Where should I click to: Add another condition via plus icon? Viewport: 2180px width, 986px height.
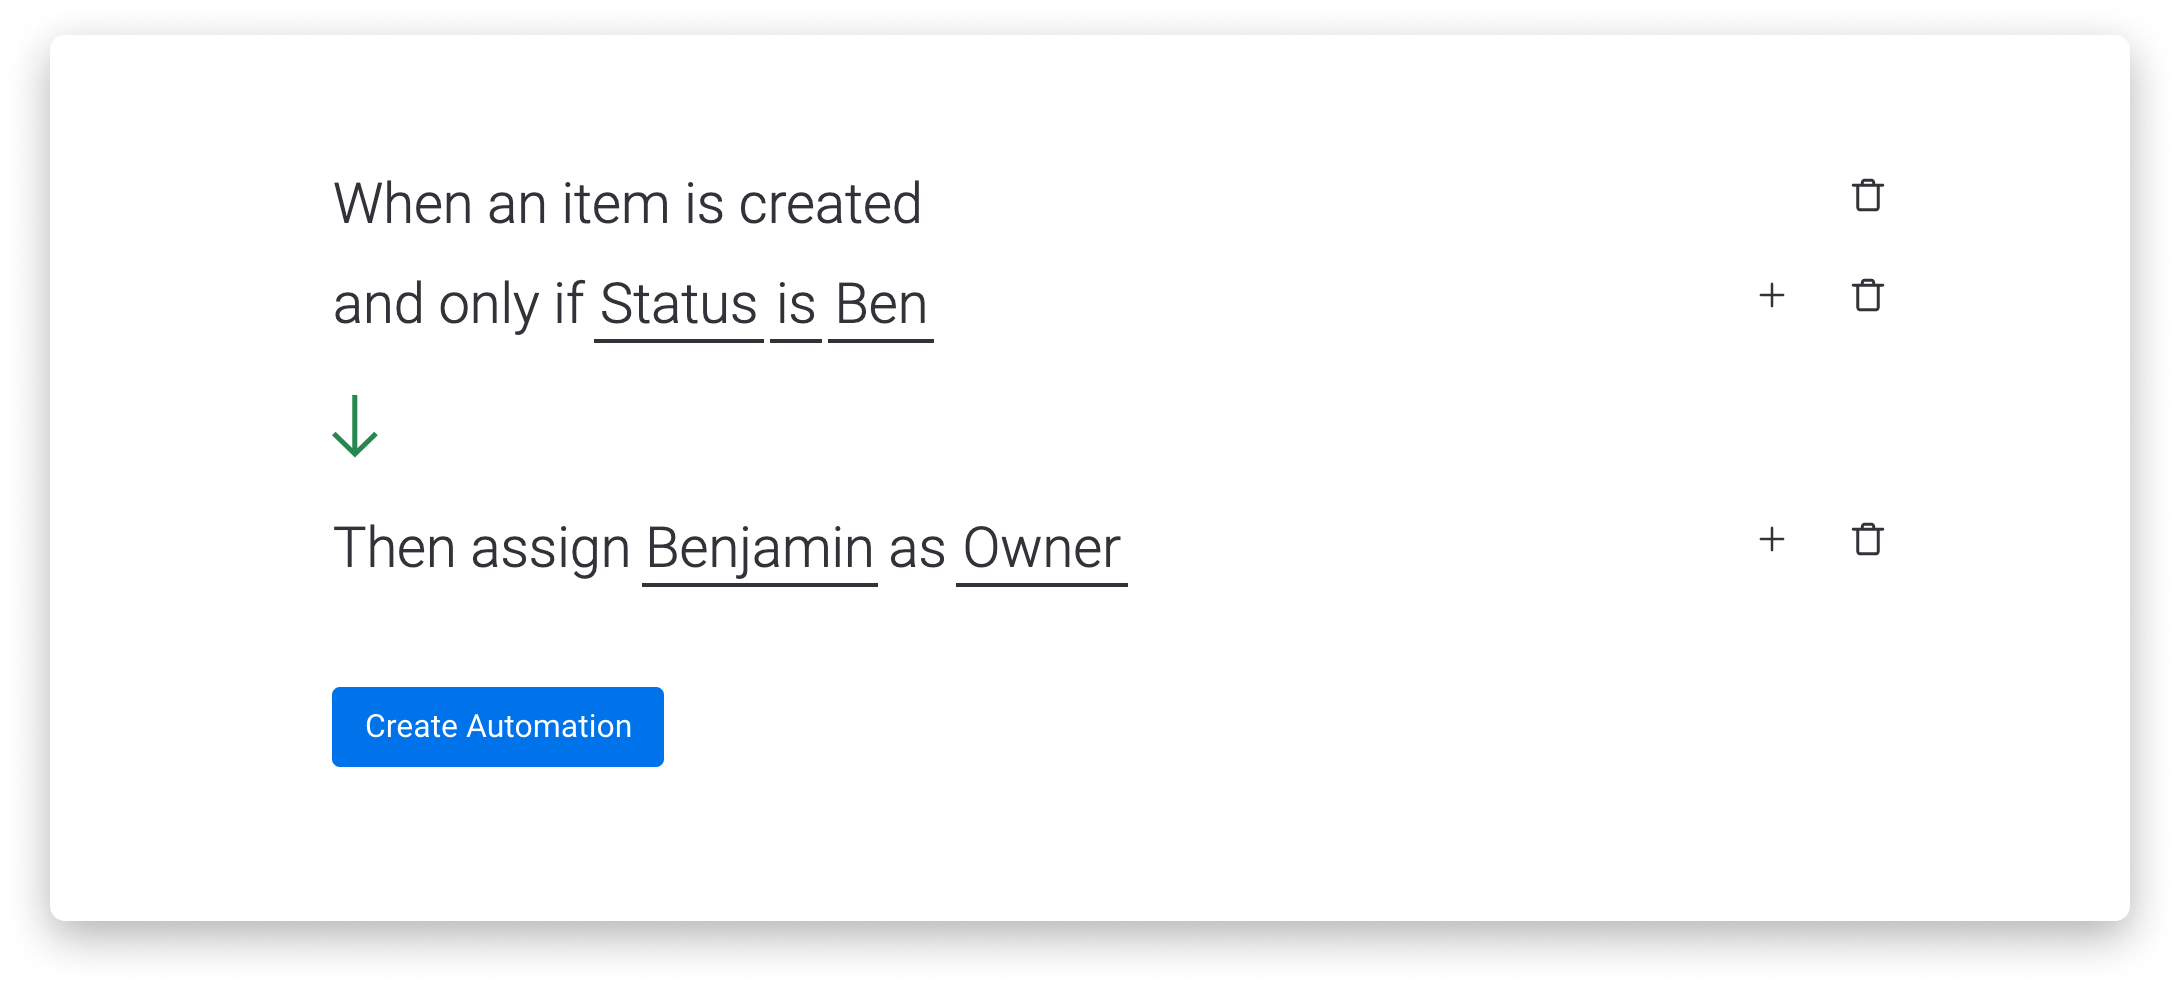tap(1771, 295)
